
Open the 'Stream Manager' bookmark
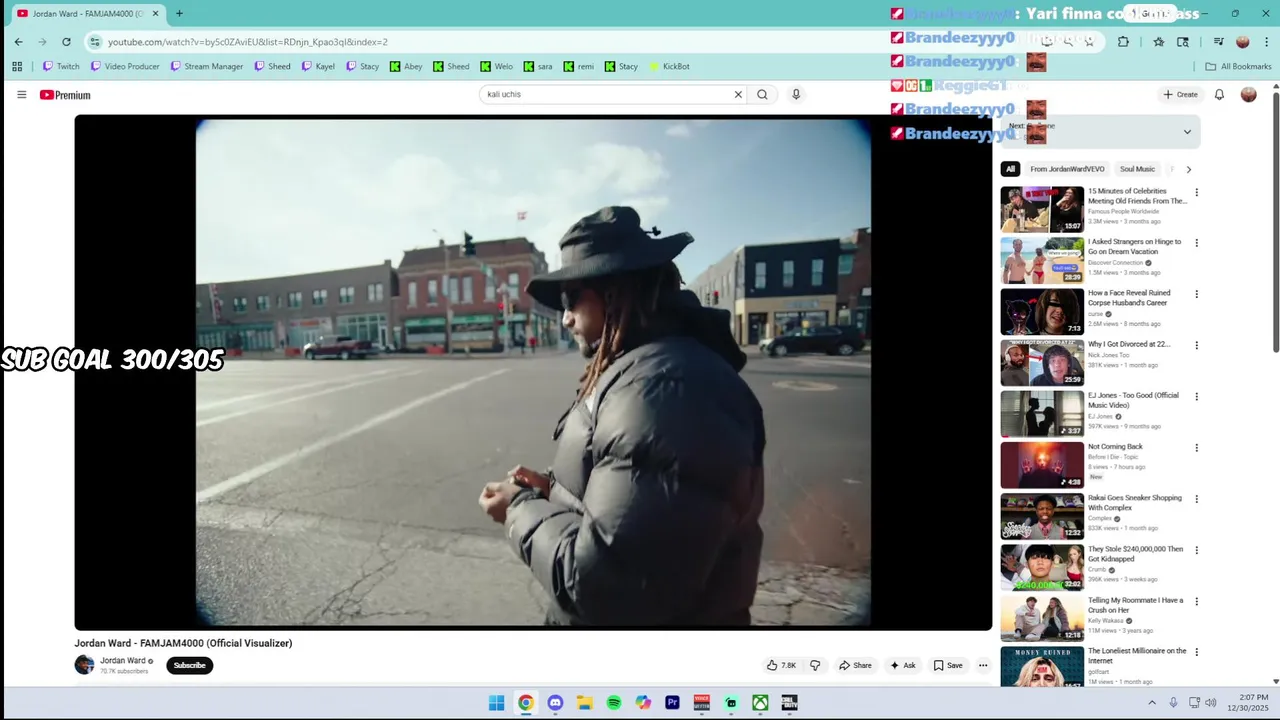click(207, 66)
